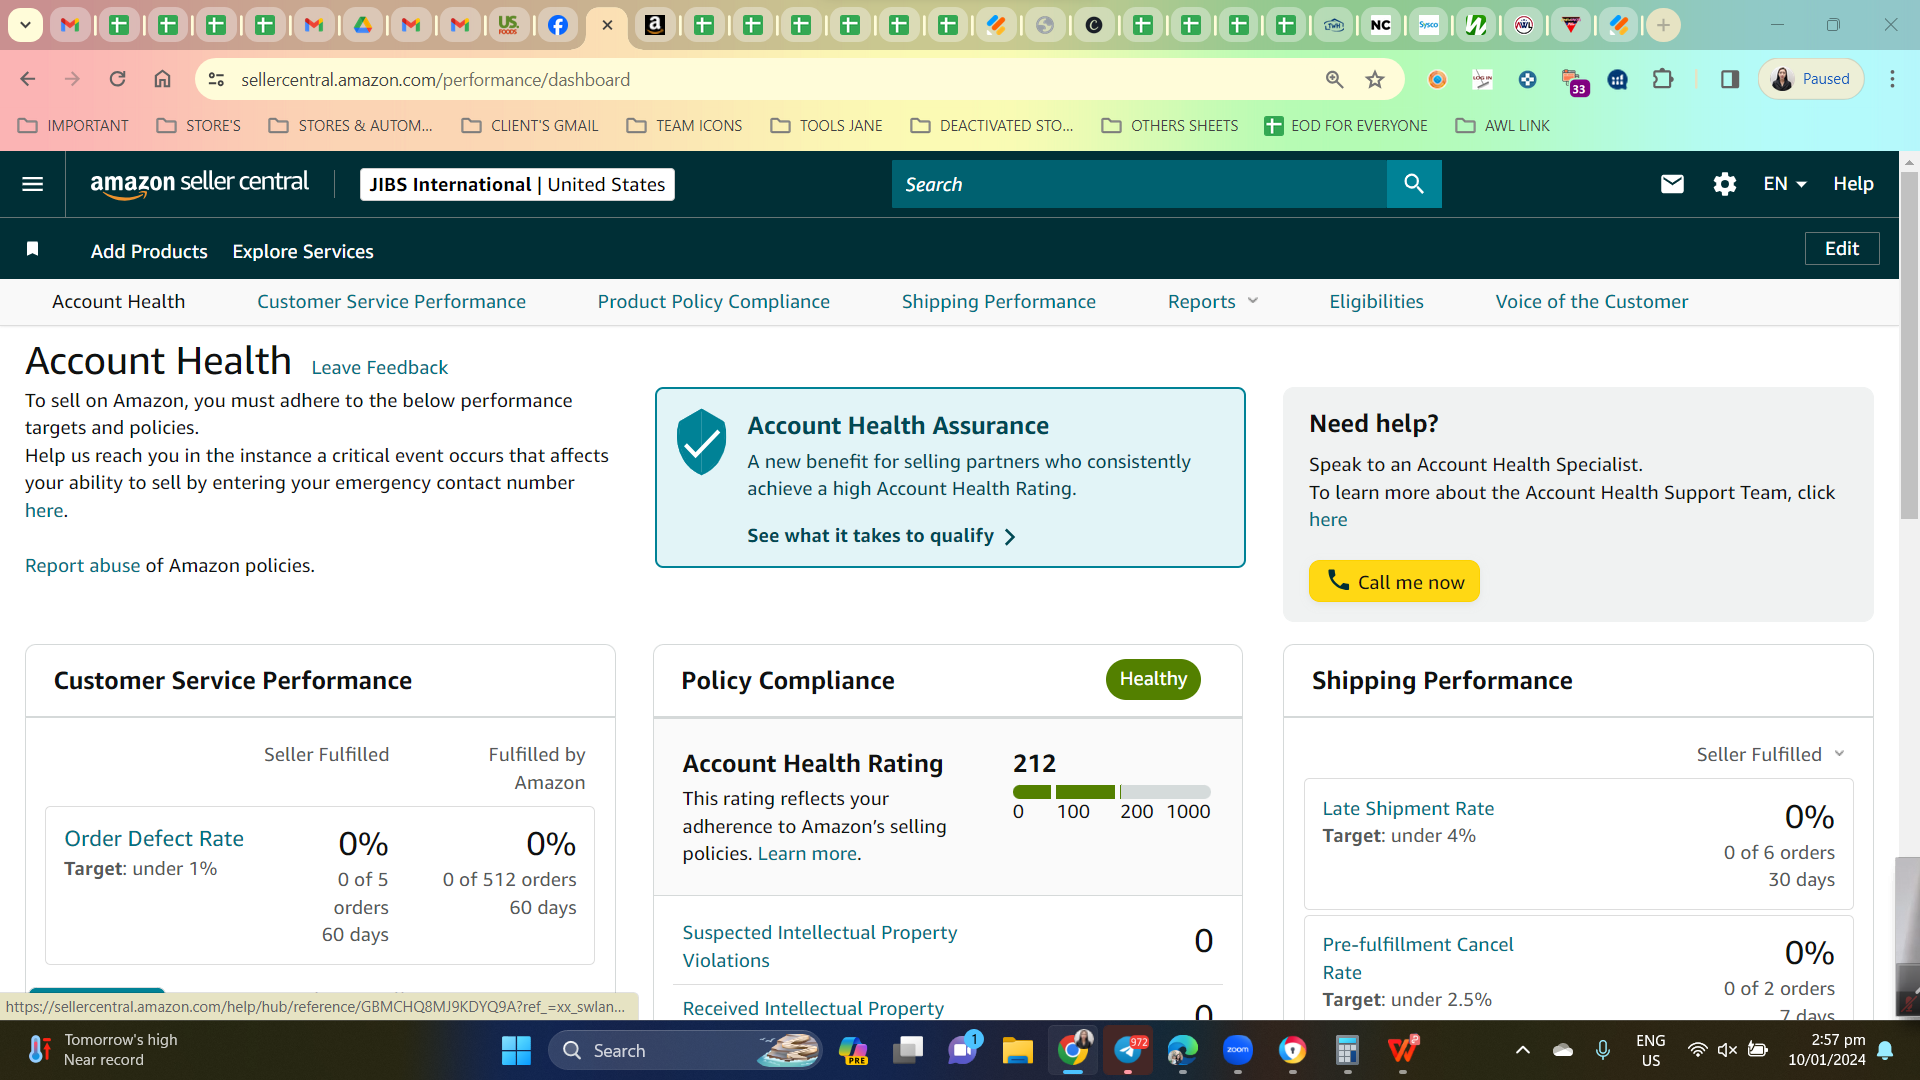Click See what it takes to qualify
Viewport: 1920px width, 1080px height.
point(881,536)
